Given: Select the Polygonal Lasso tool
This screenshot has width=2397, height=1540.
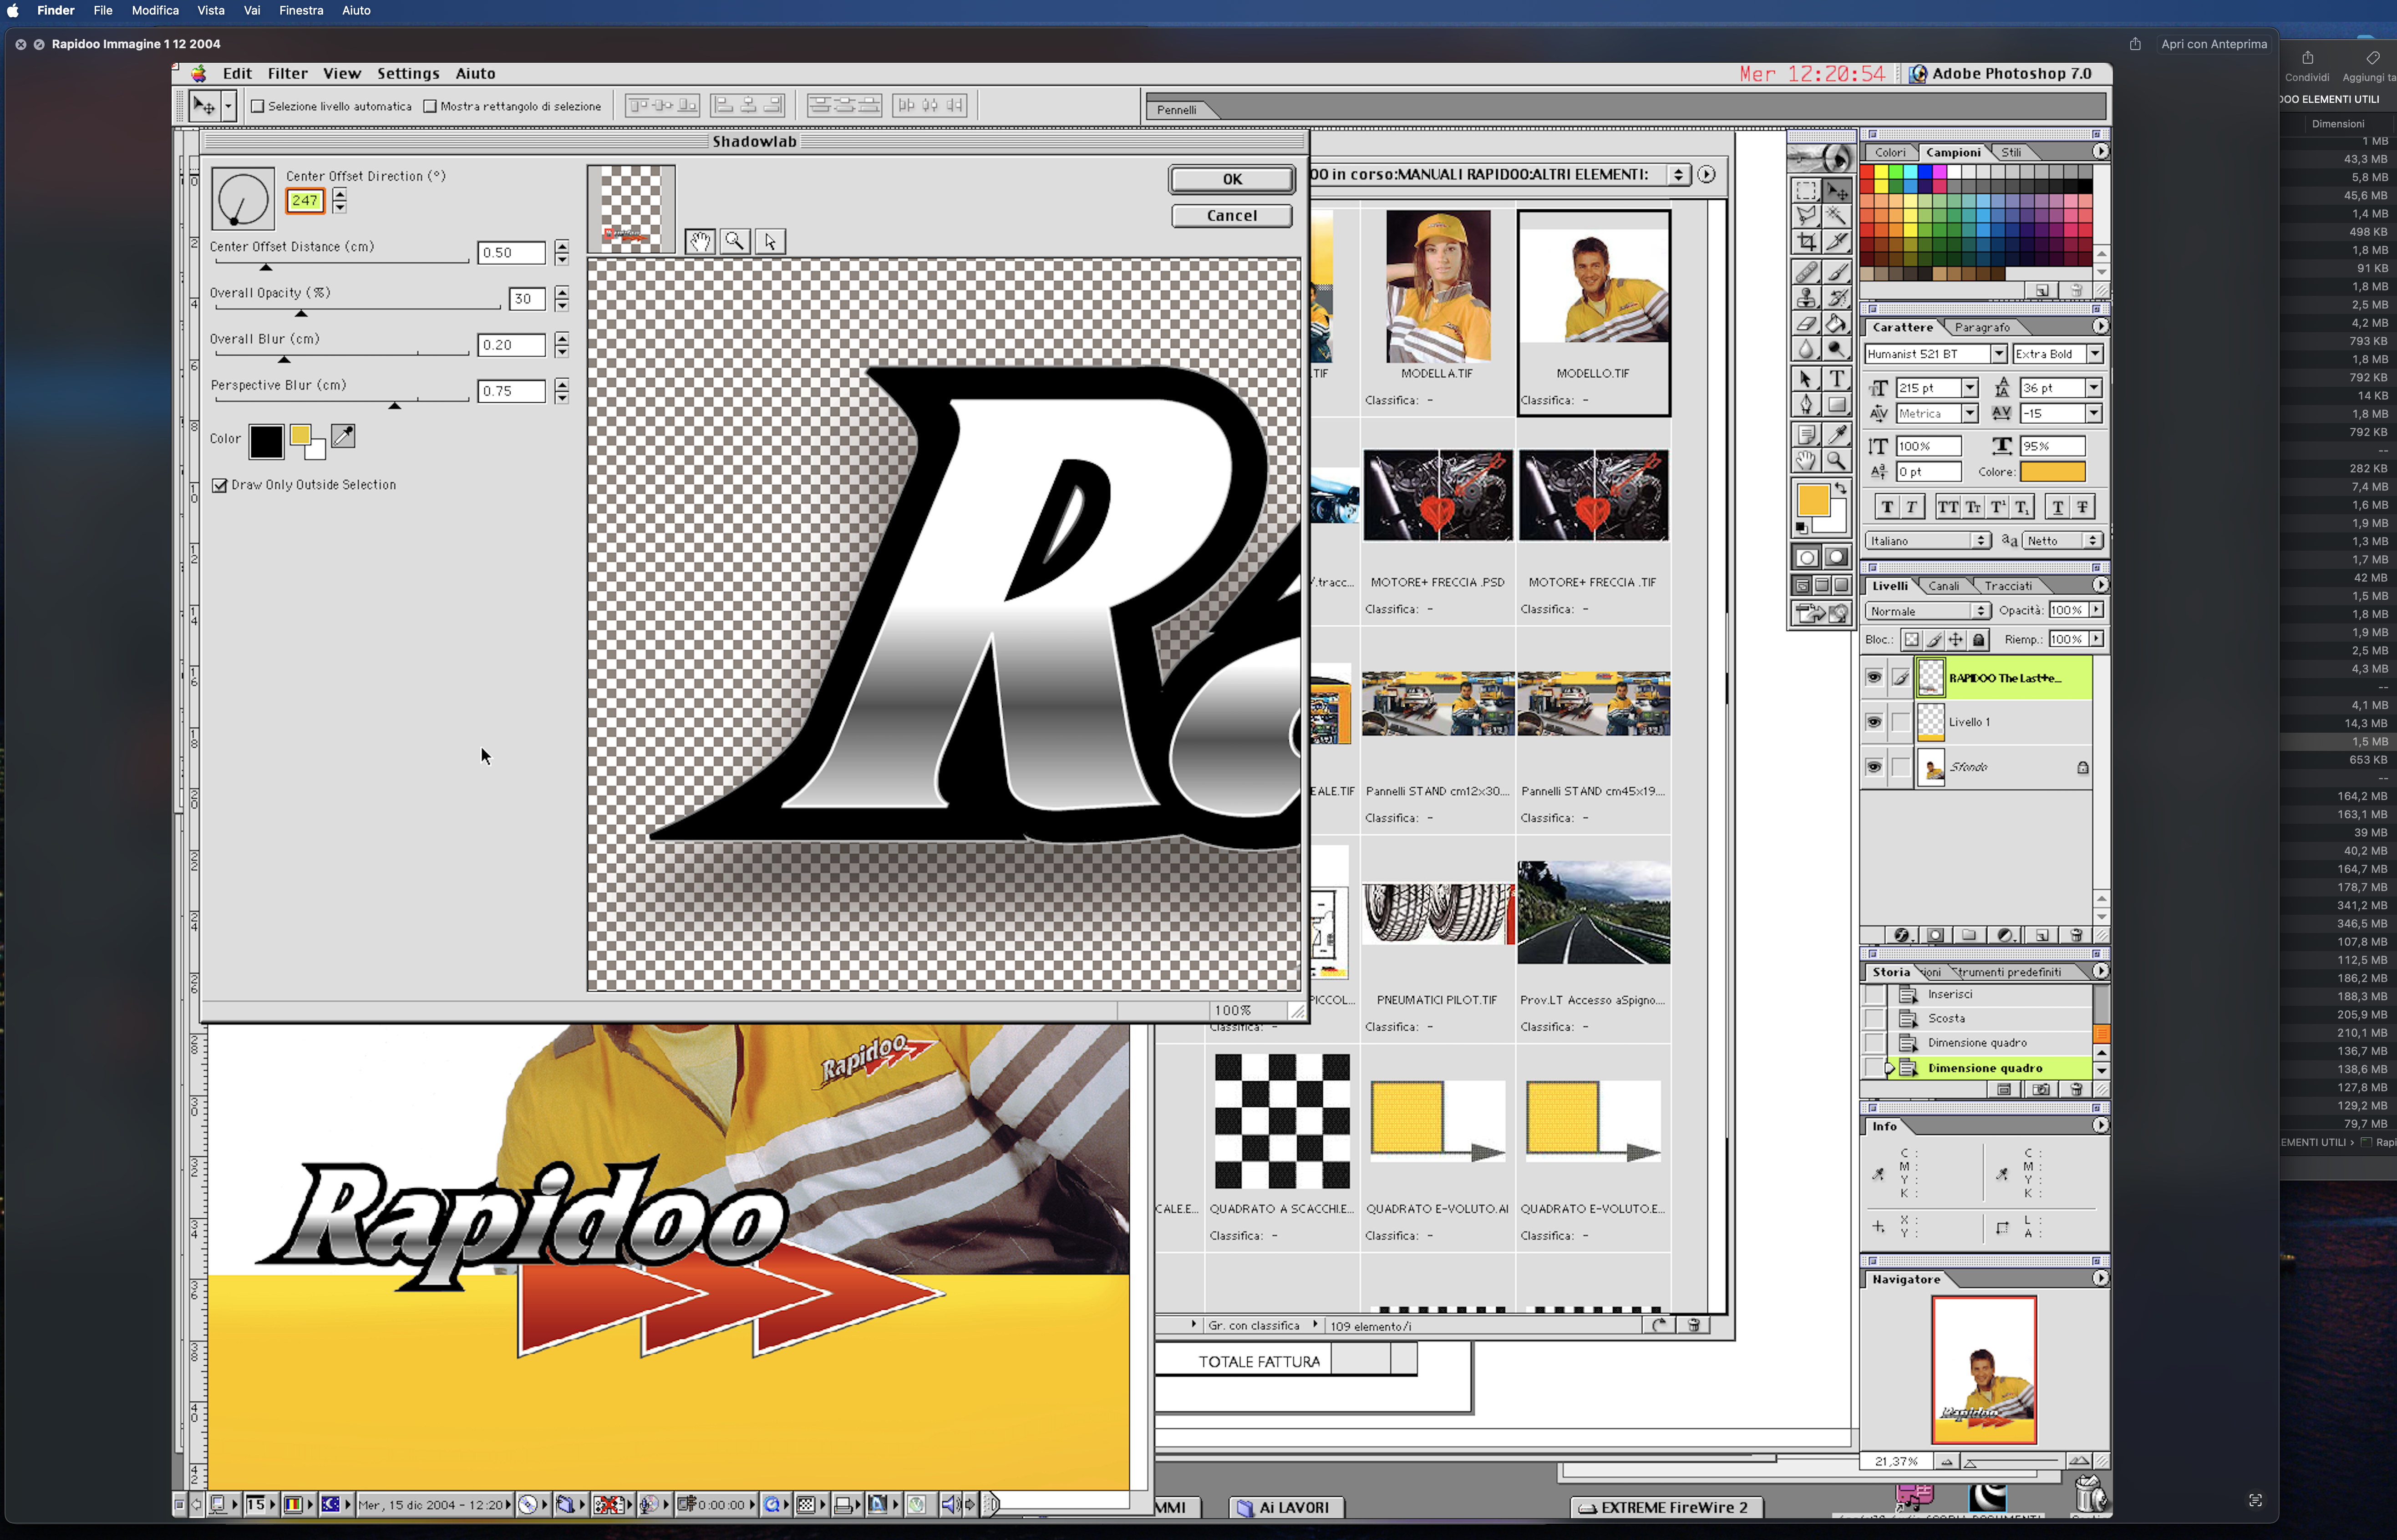Looking at the screenshot, I should pos(1806,216).
